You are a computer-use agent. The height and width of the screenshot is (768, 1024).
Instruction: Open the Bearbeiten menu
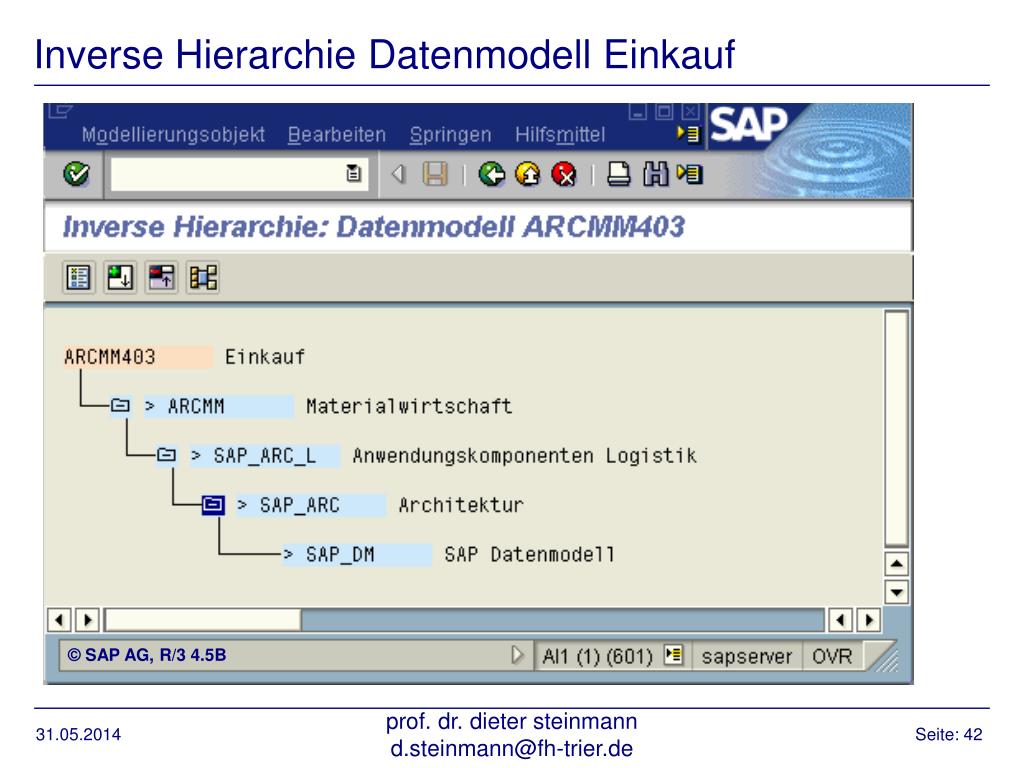337,135
